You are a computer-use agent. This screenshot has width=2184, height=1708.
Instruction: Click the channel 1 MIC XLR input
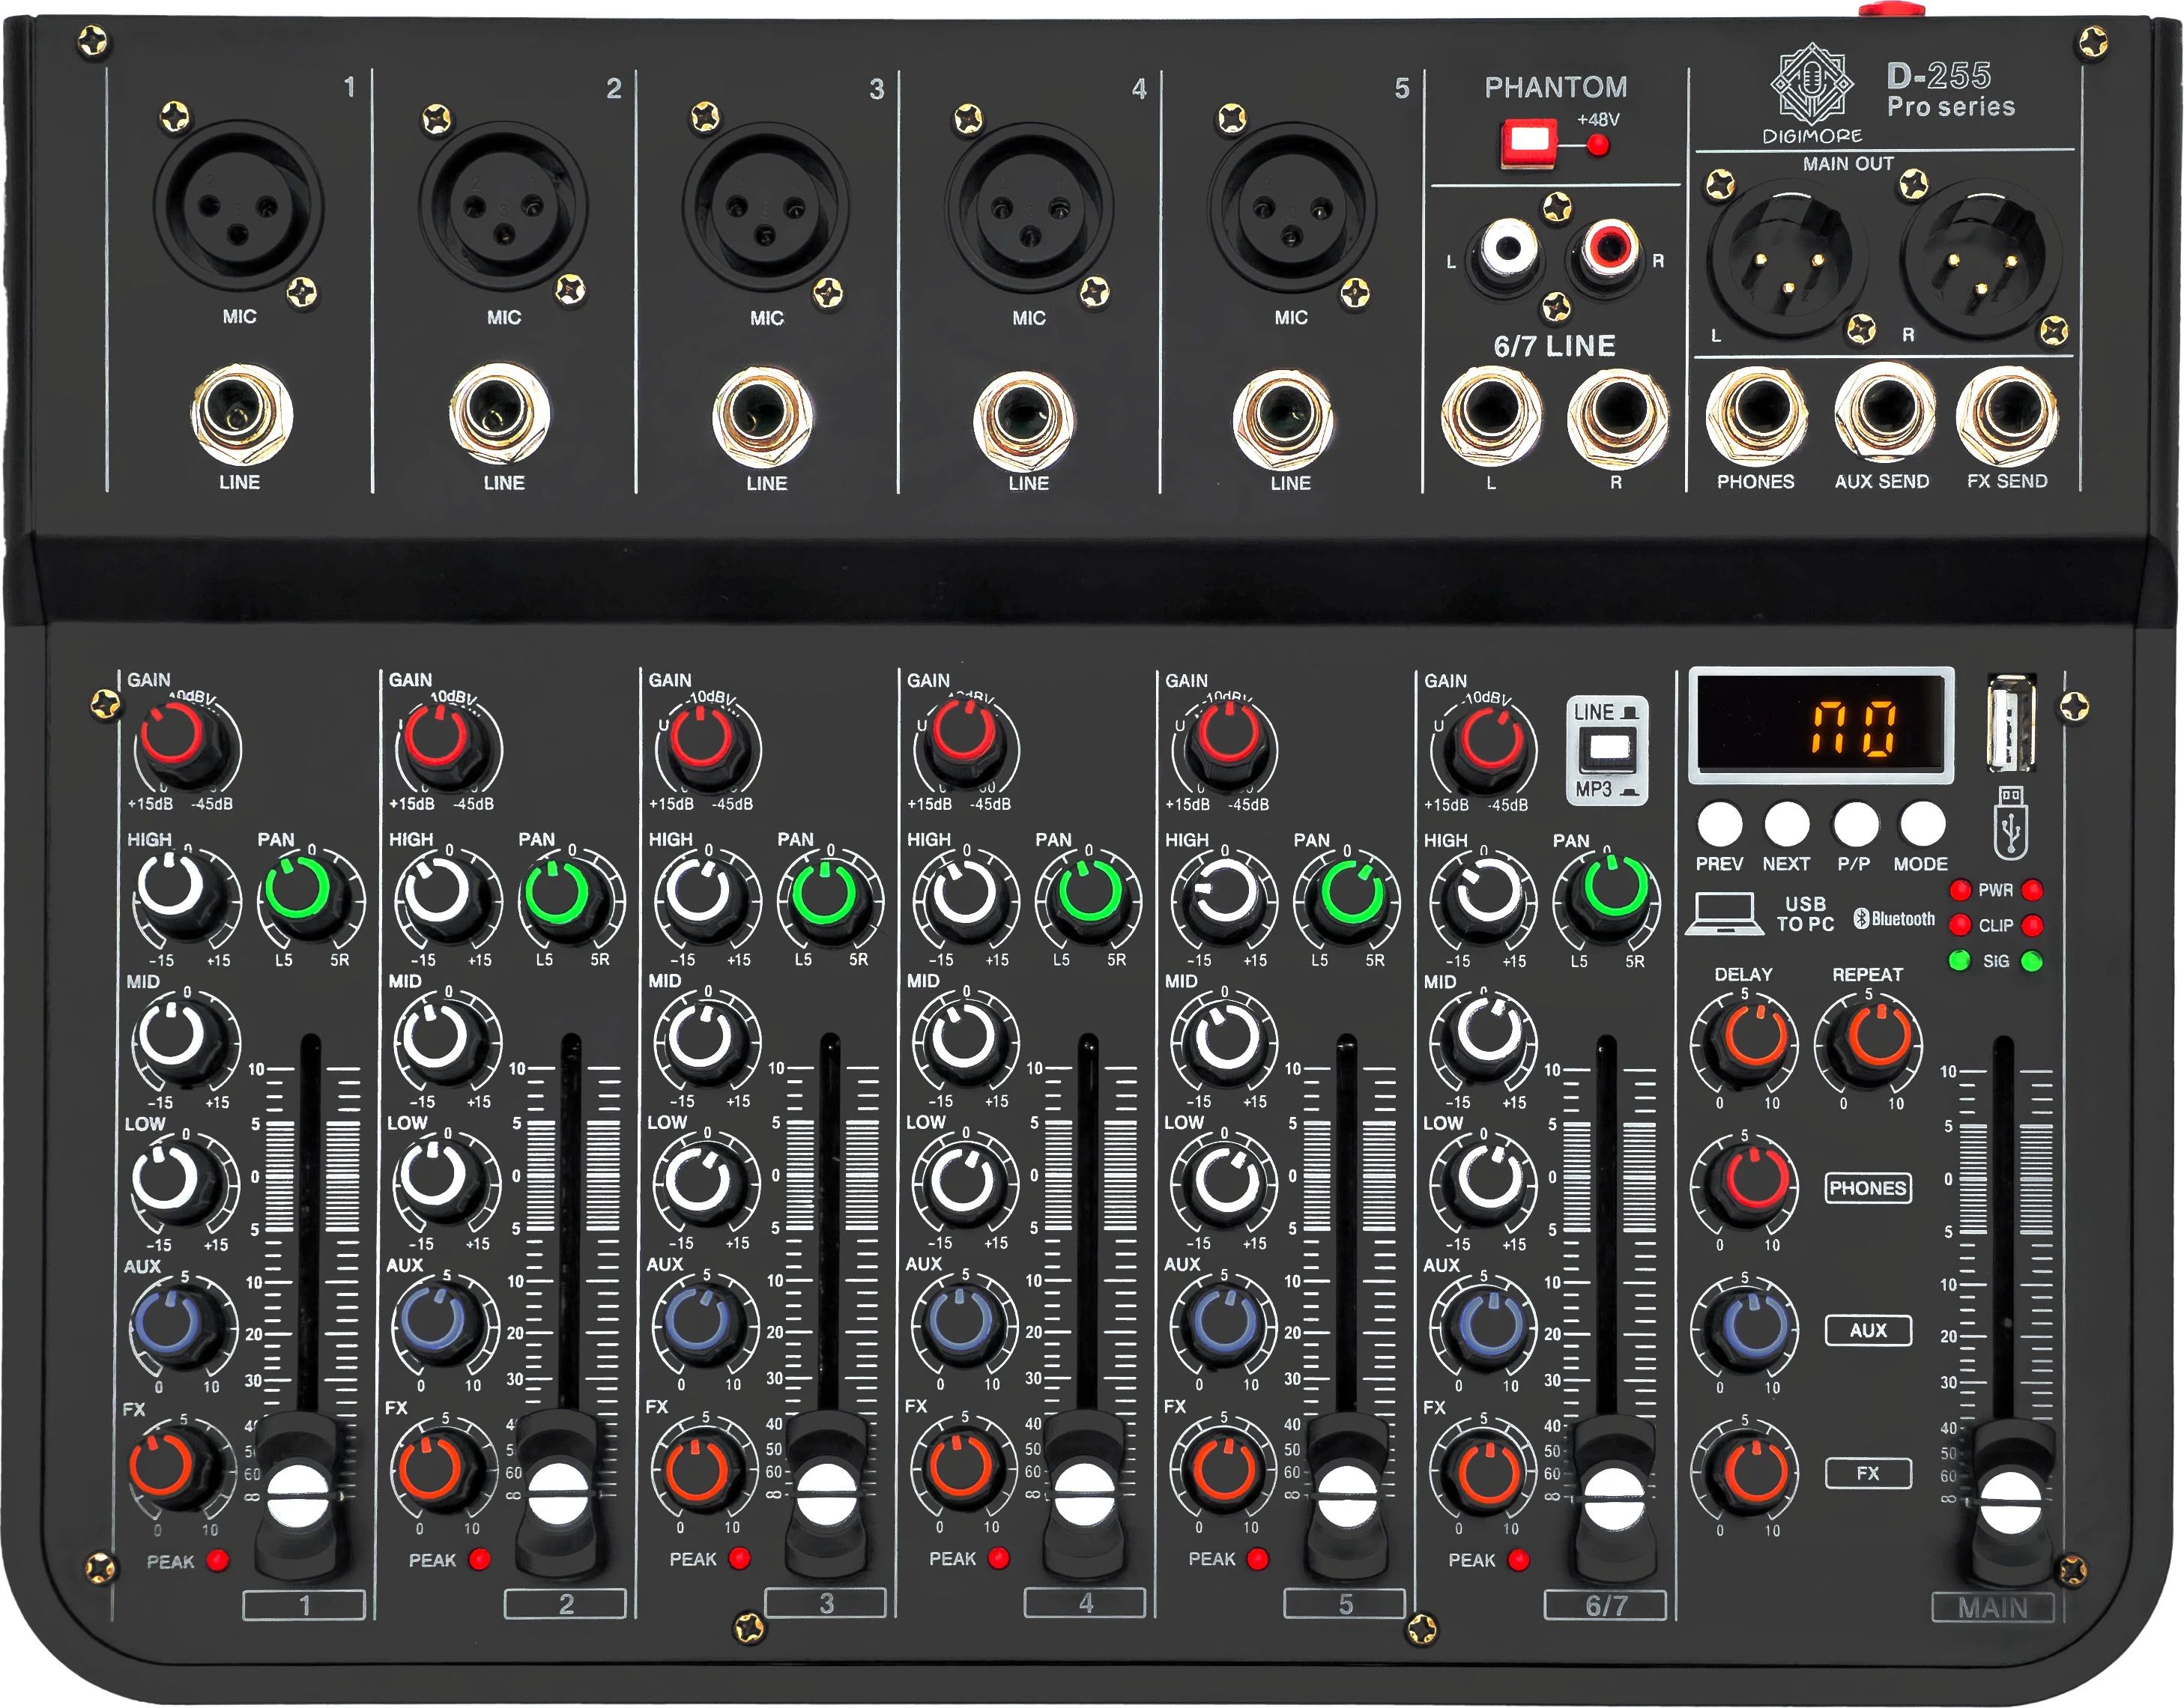[238, 206]
